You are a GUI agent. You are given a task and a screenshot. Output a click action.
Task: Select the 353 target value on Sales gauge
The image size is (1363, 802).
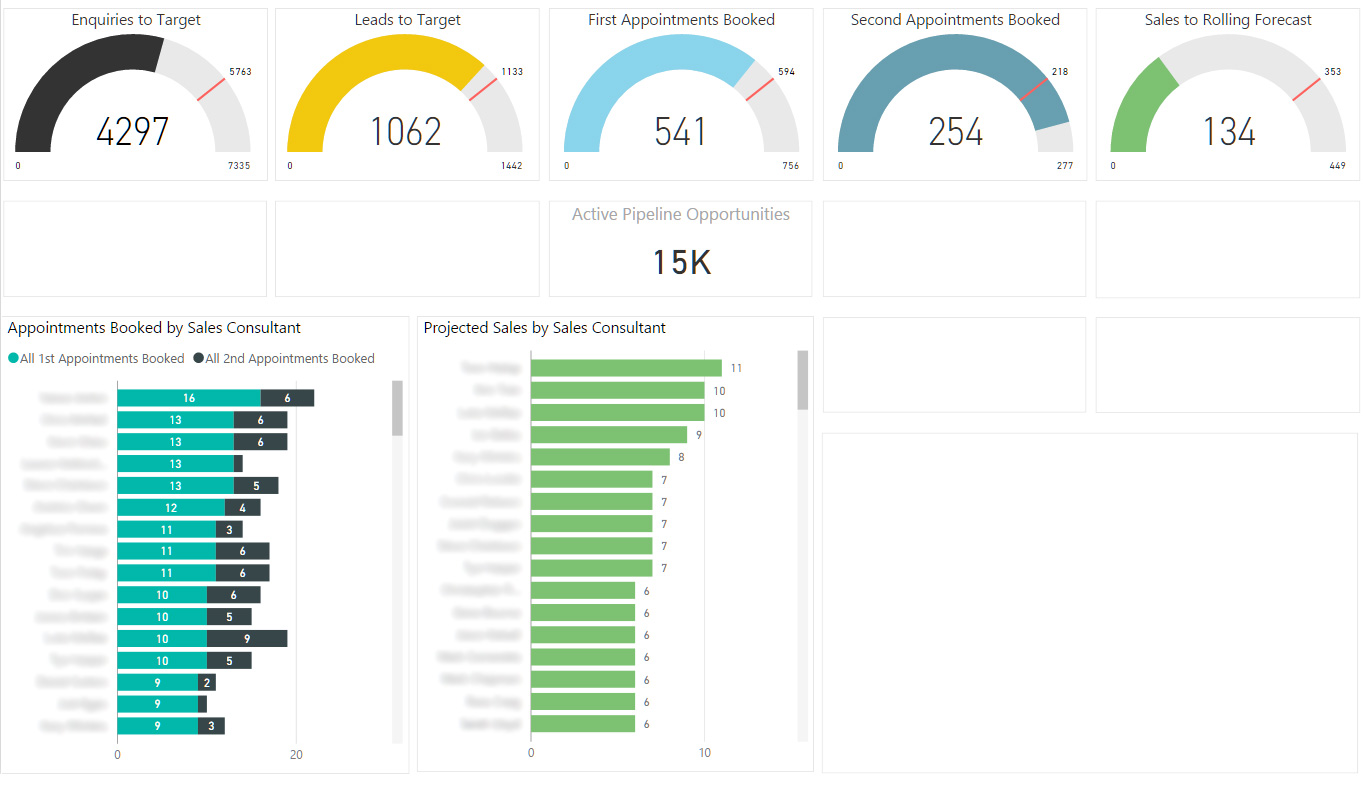[1333, 72]
